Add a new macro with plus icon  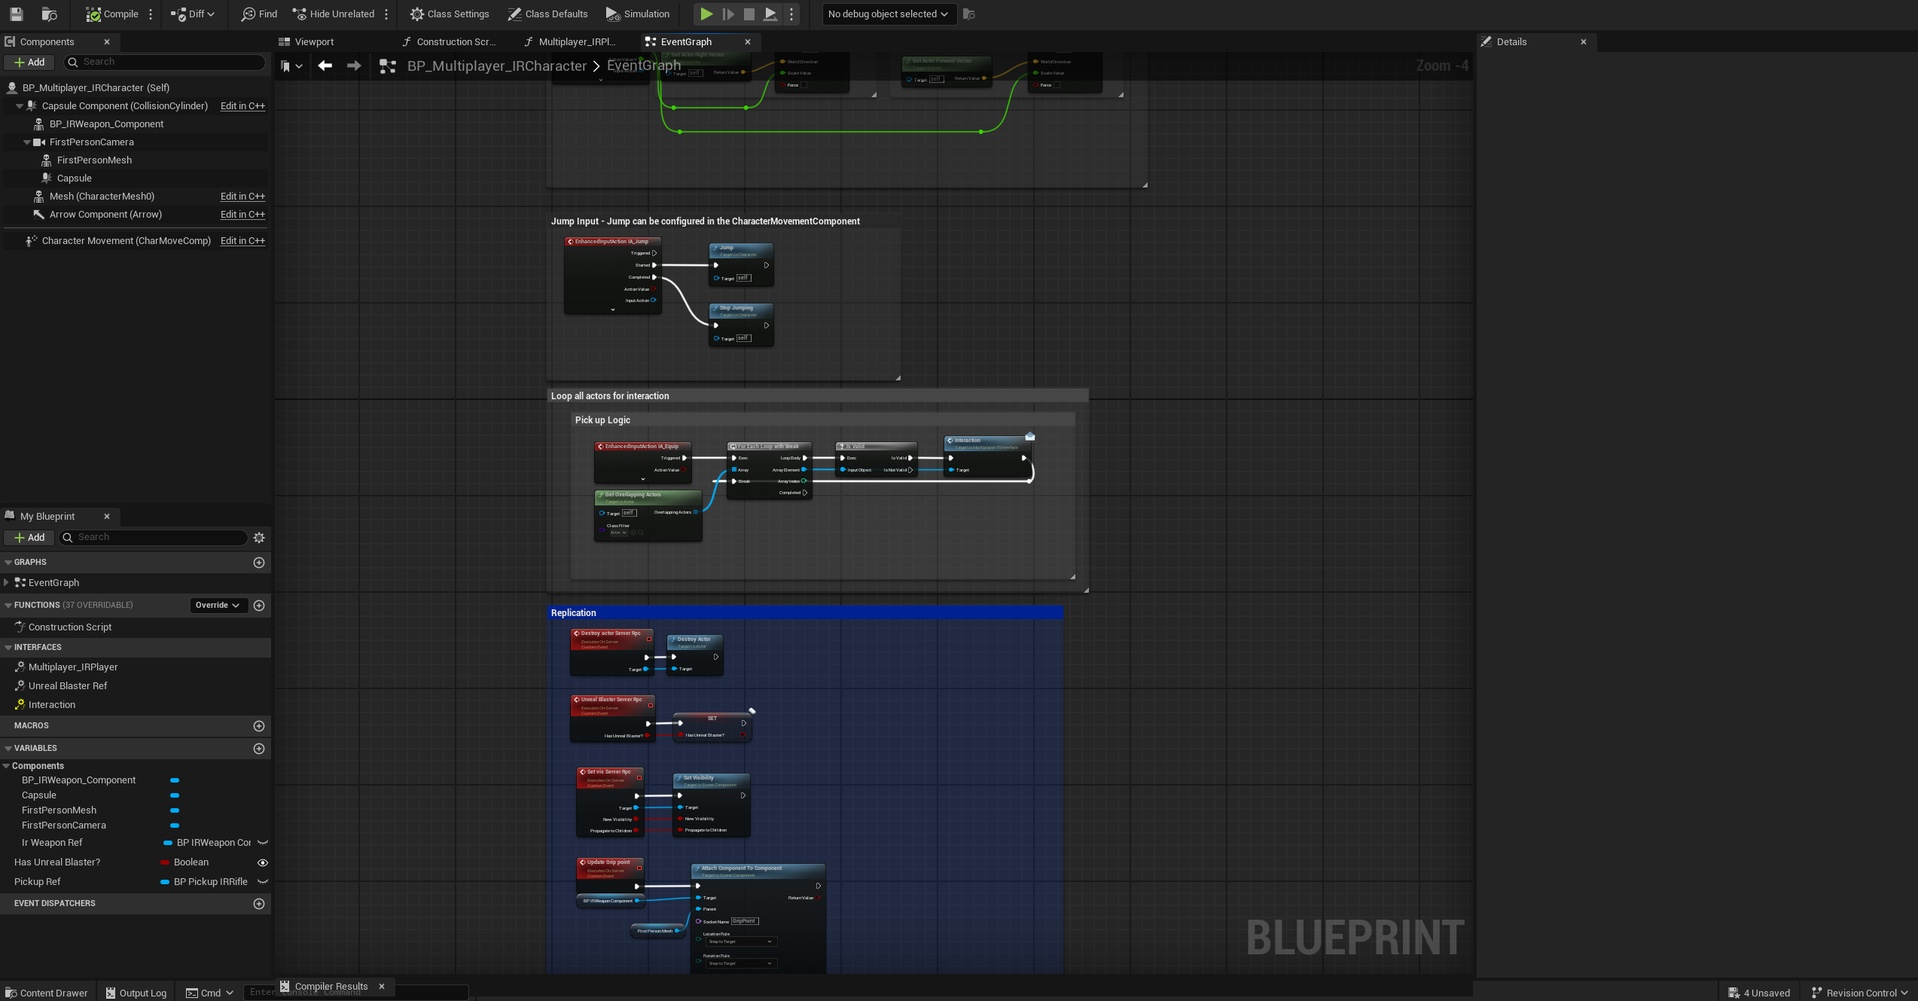[259, 726]
